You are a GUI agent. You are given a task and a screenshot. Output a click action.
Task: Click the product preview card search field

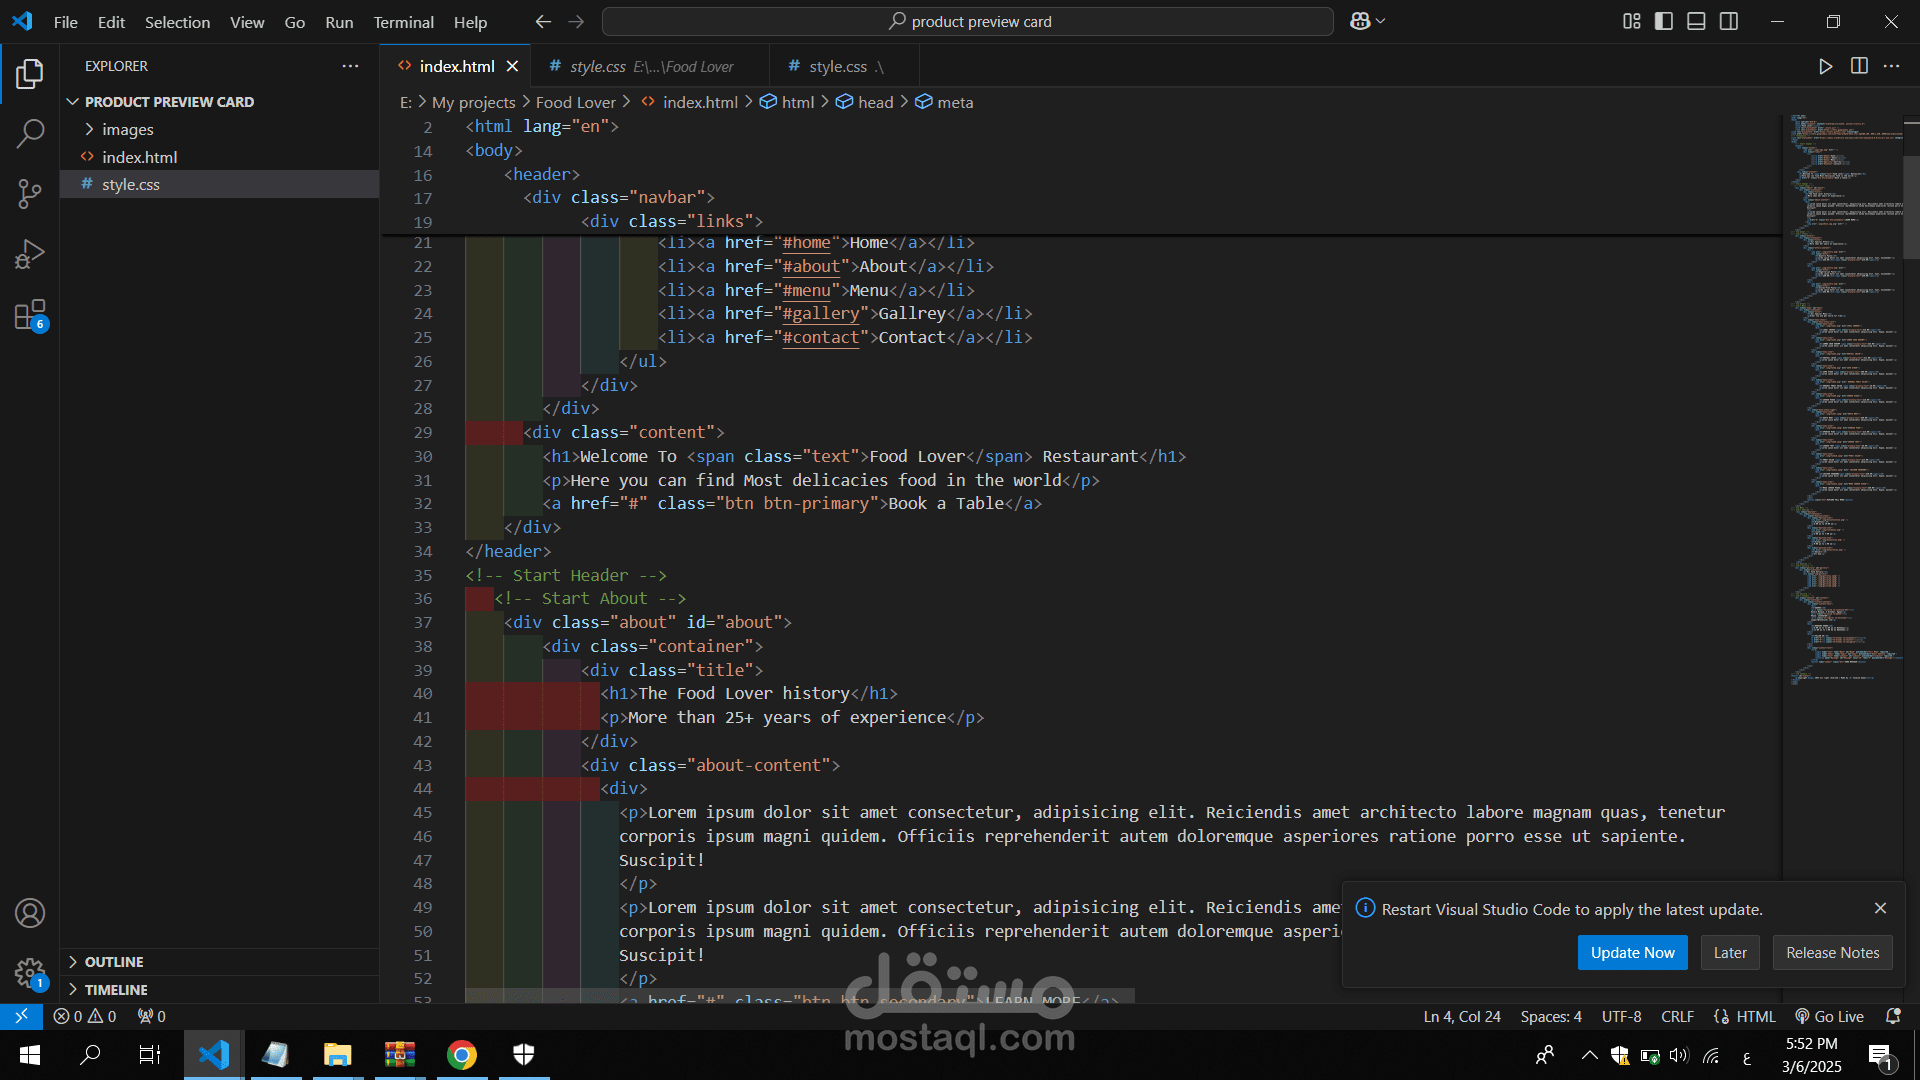coord(968,21)
